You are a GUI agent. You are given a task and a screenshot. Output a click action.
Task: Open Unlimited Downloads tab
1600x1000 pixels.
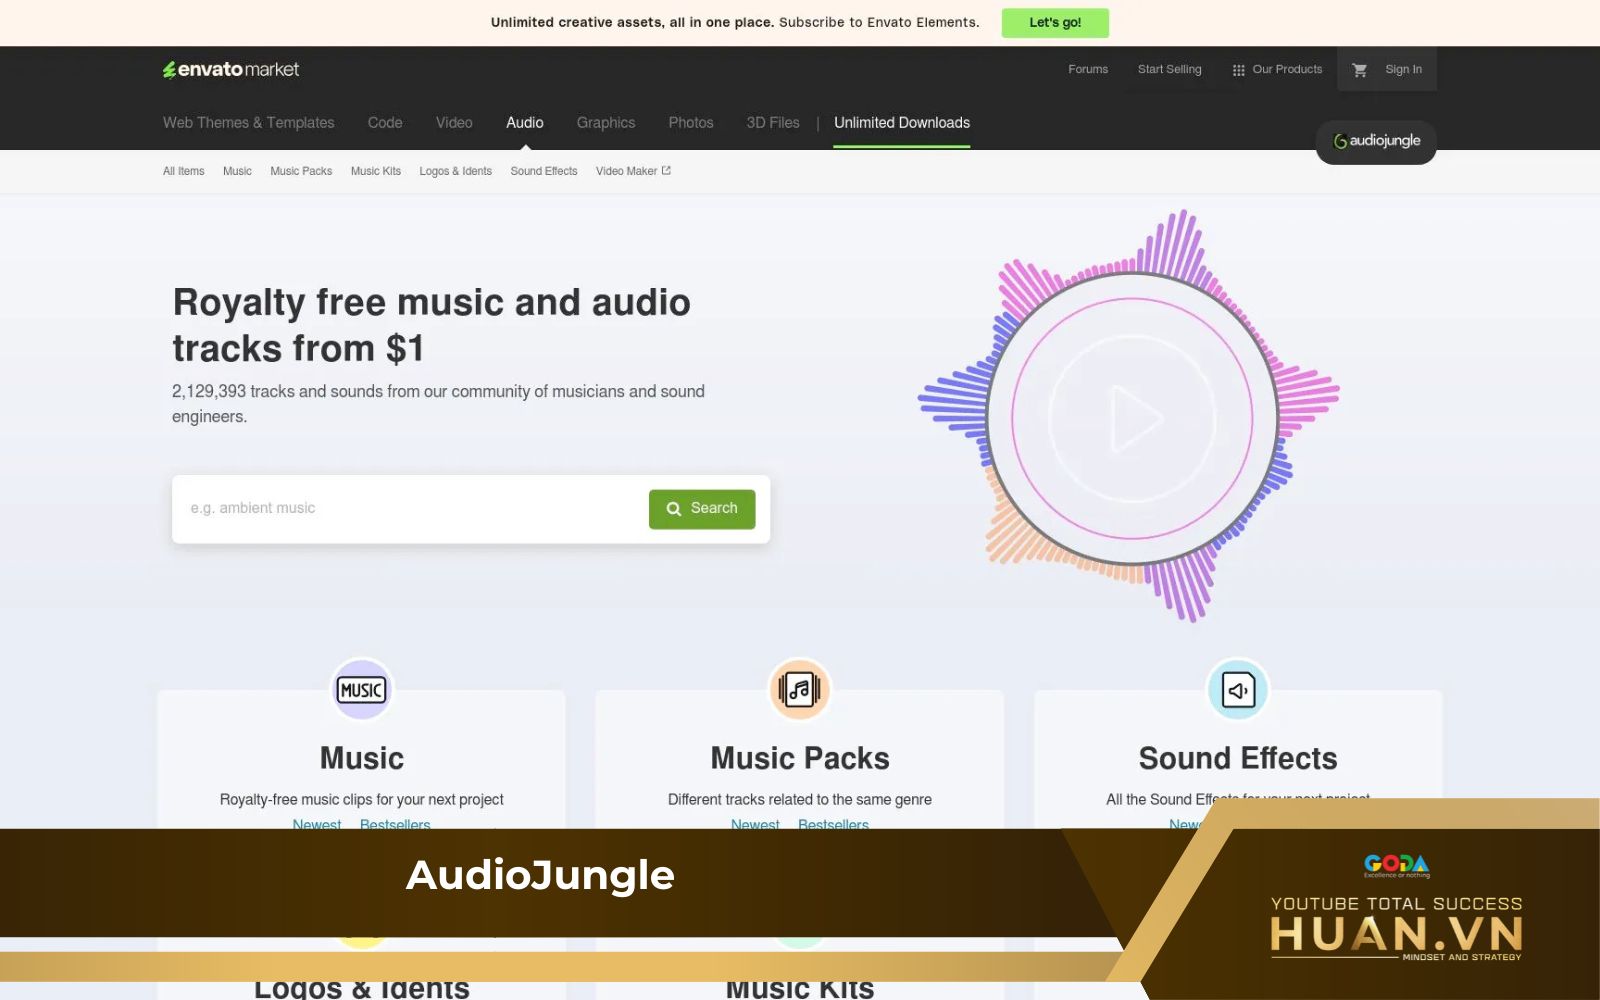pyautogui.click(x=902, y=122)
